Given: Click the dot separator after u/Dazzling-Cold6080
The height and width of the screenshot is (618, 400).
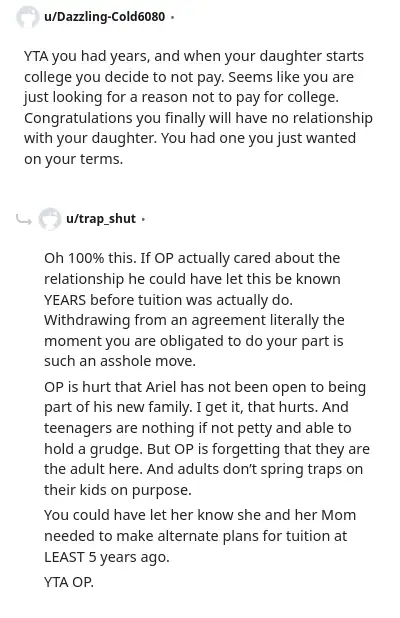Looking at the screenshot, I should click(173, 17).
